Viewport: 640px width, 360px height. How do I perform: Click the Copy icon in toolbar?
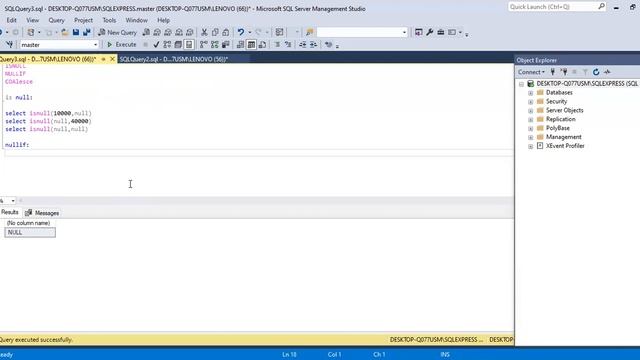(215, 32)
